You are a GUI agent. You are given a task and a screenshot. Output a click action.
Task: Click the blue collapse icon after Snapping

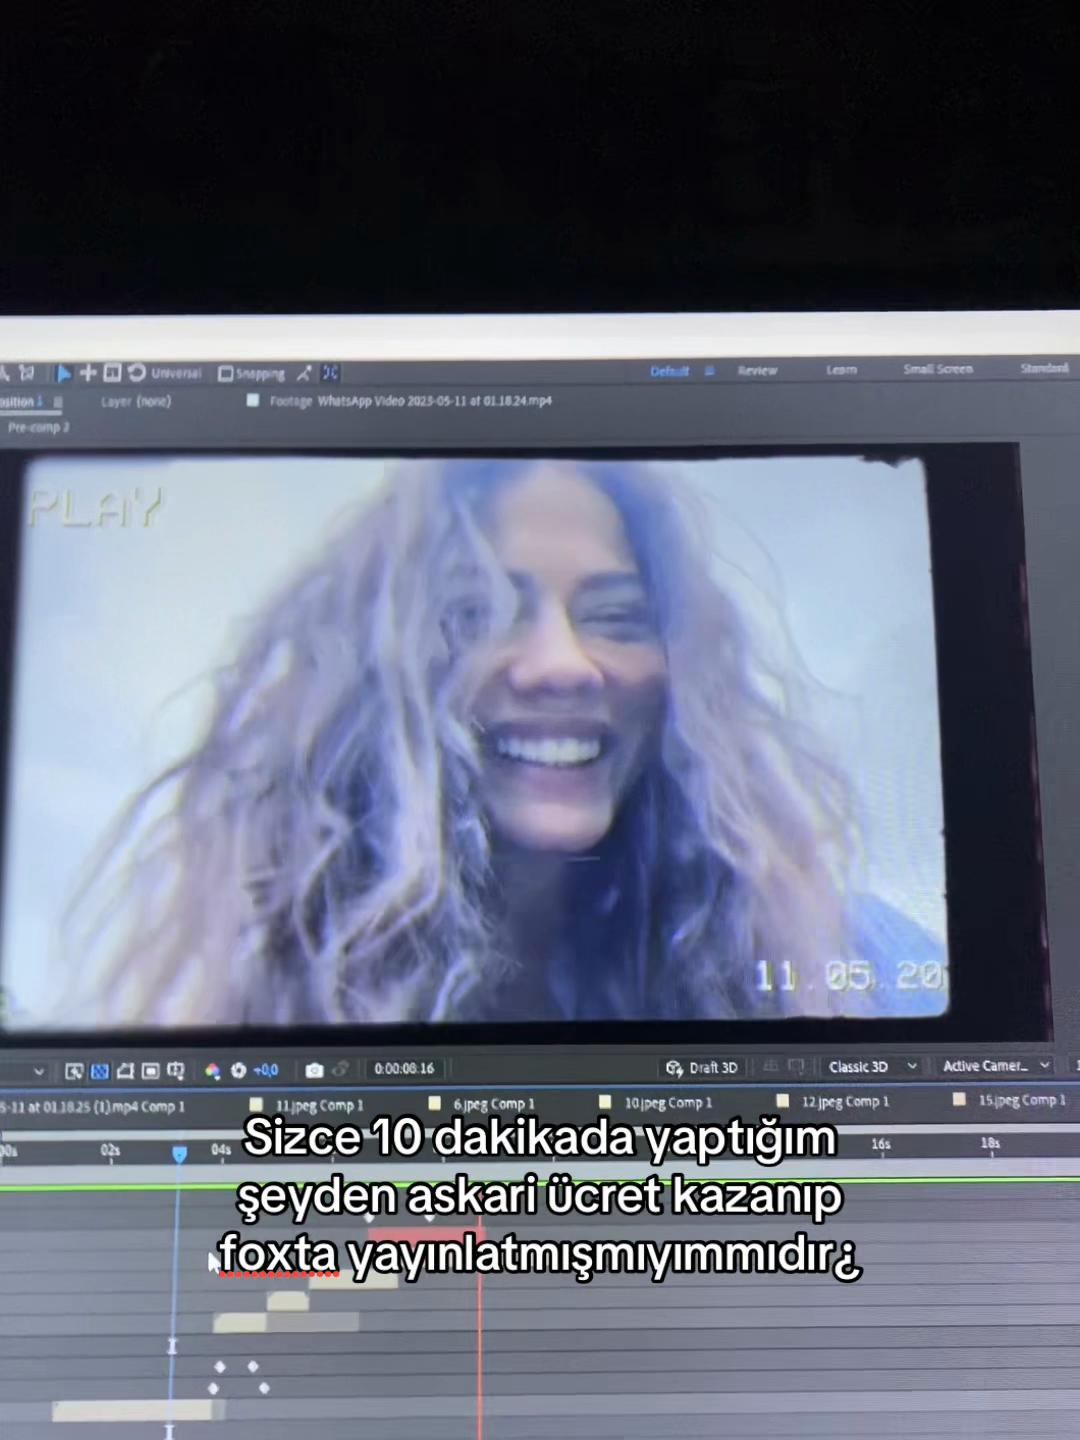coord(330,373)
